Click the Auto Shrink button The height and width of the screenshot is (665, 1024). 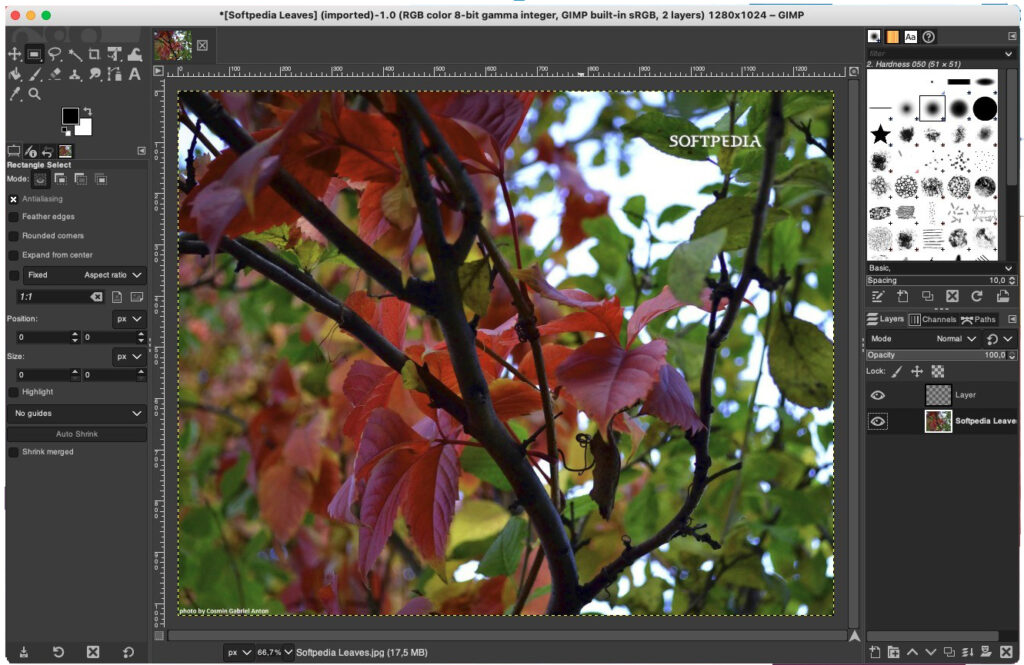point(77,434)
